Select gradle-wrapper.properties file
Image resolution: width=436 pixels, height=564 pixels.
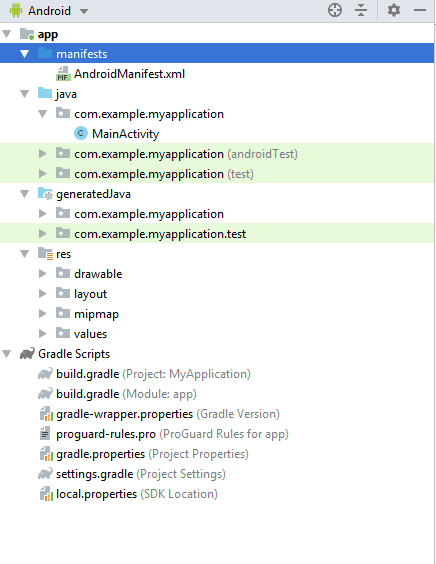coord(168,414)
